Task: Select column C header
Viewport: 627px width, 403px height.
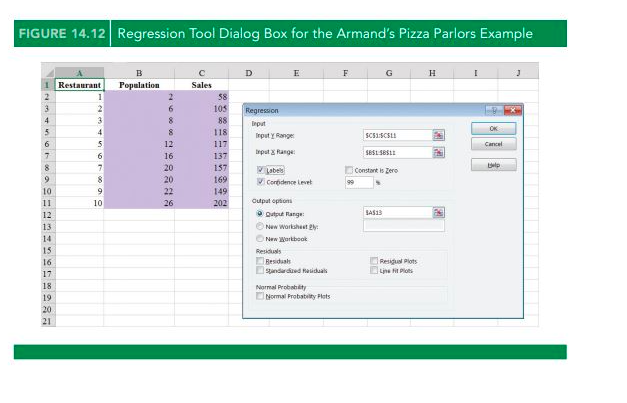Action: click(202, 73)
